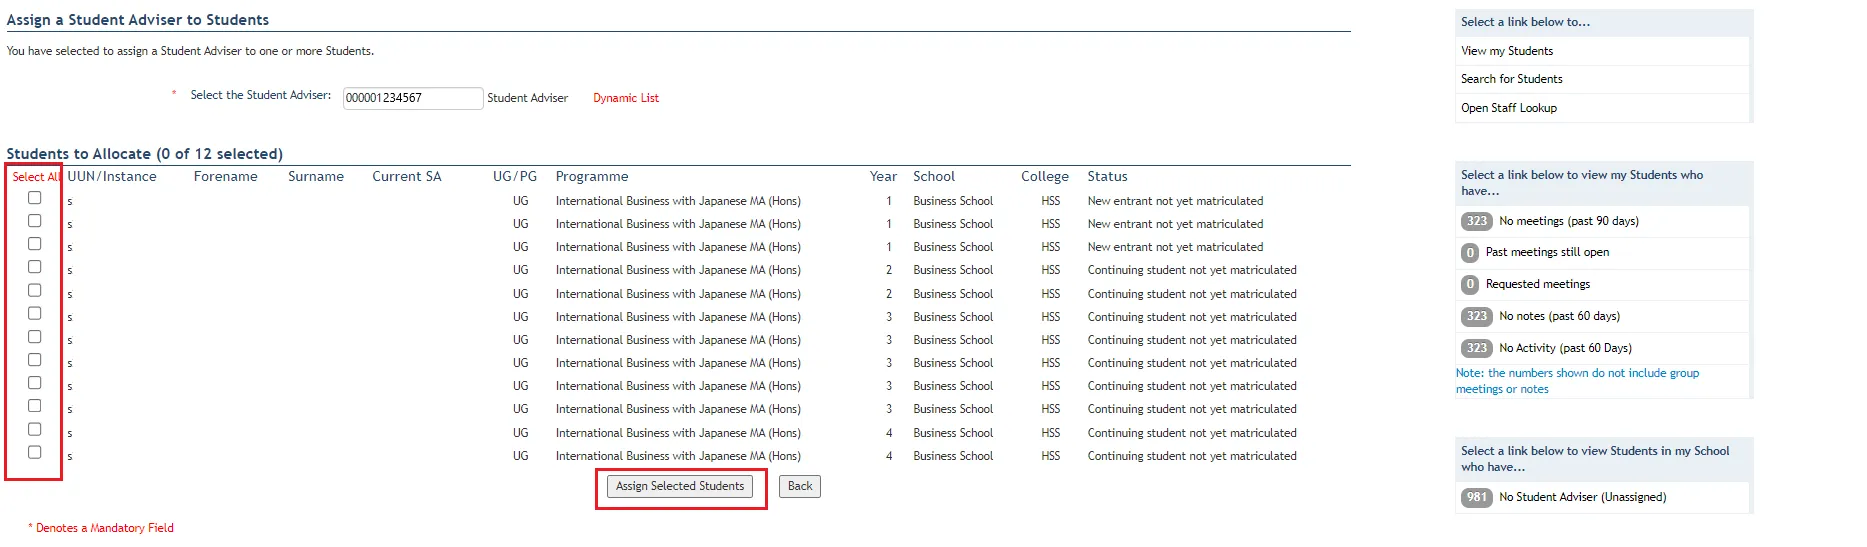1867x547 pixels.
Task: Check the third Year 1 student's checkbox
Action: click(x=35, y=244)
